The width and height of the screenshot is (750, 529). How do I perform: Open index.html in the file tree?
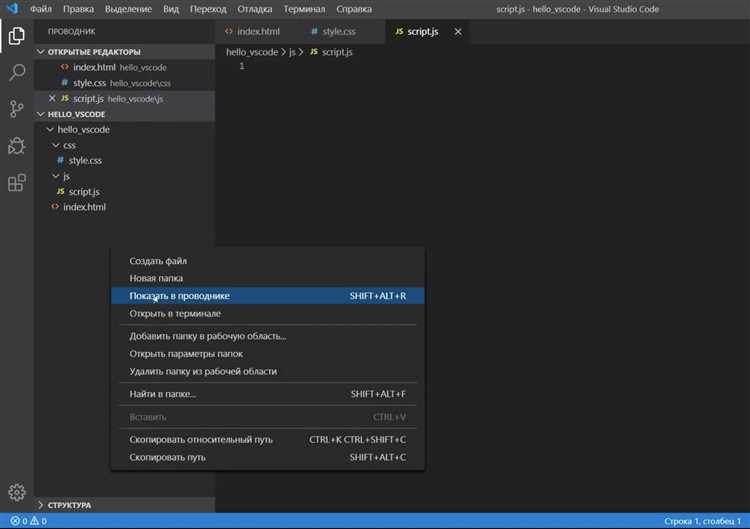124,207
